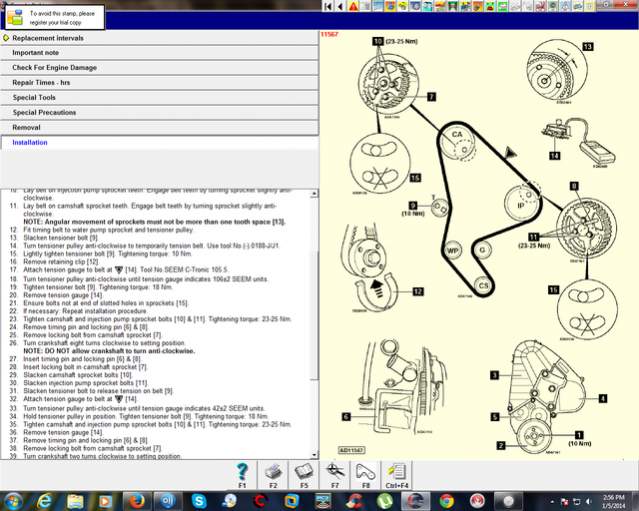Open the Removal section
639x511 pixels.
coord(159,128)
